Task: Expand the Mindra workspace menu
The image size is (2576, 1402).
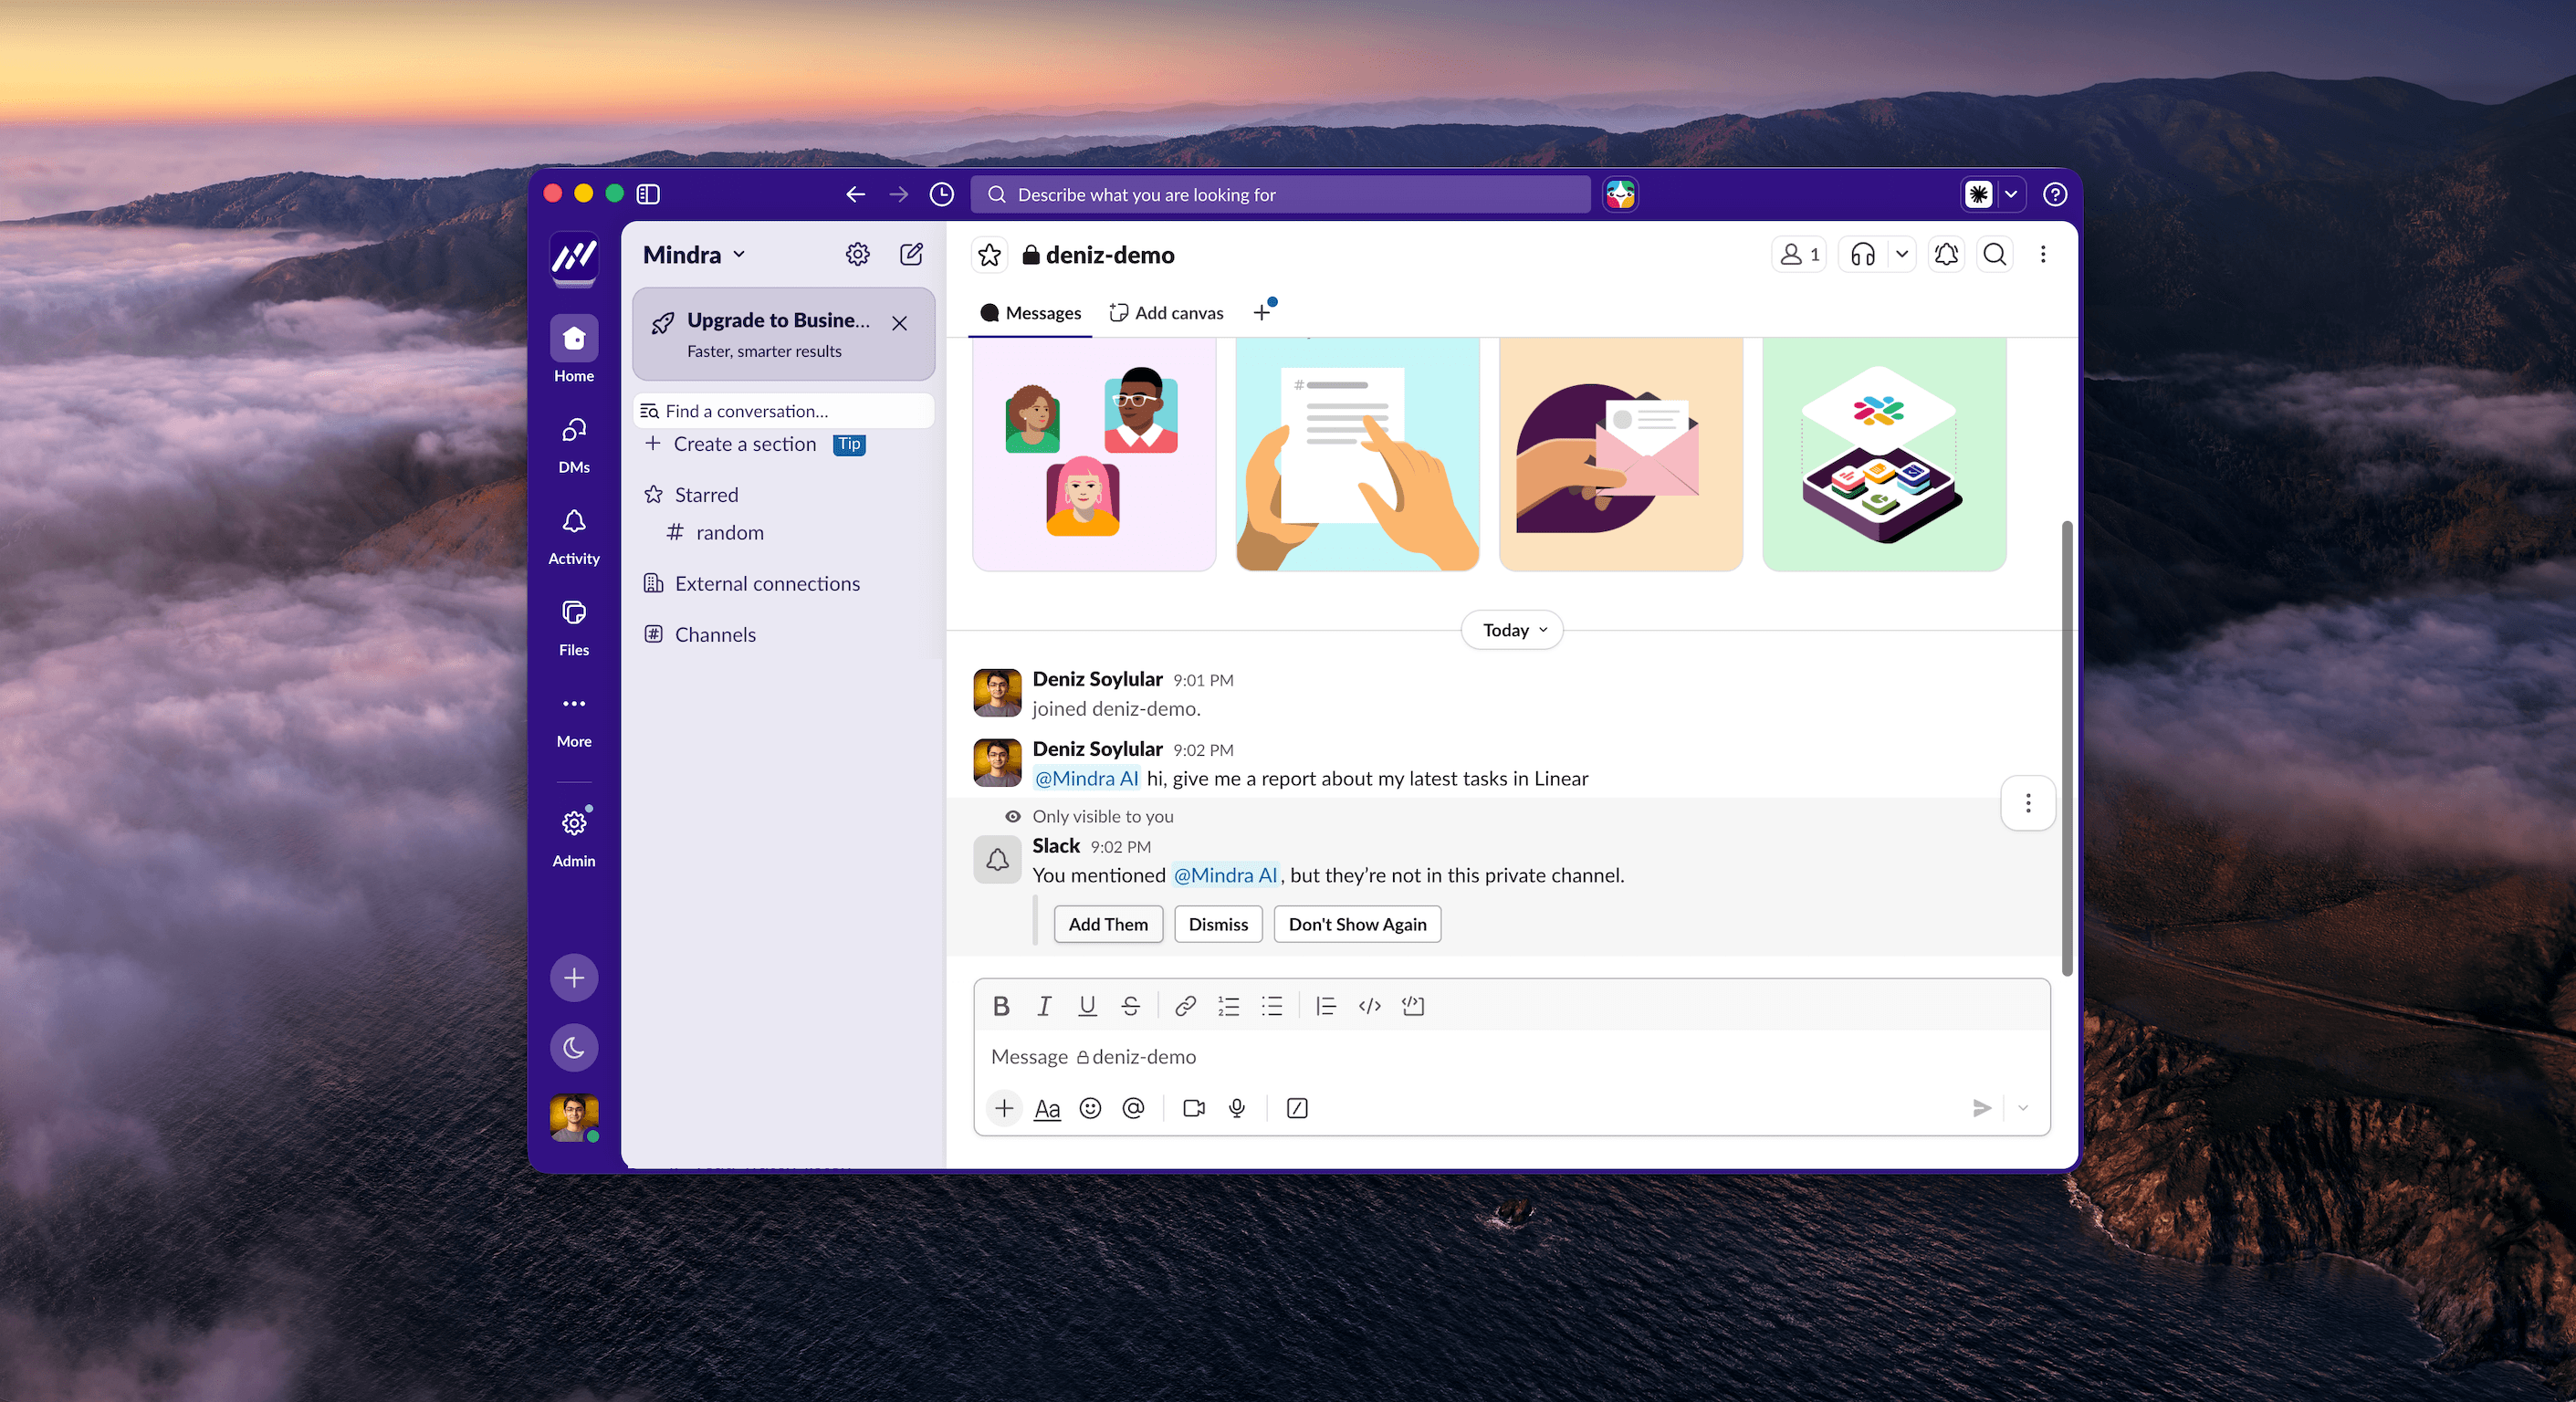Action: pos(694,255)
